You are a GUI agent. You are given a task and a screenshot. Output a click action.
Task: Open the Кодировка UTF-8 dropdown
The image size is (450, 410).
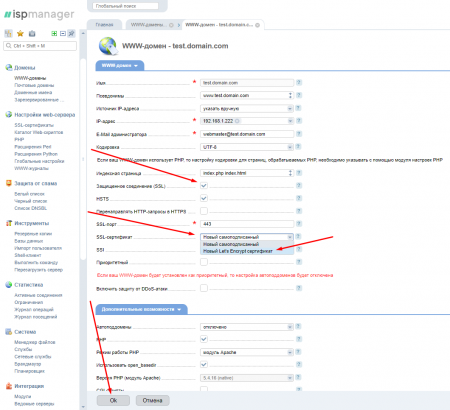247,147
